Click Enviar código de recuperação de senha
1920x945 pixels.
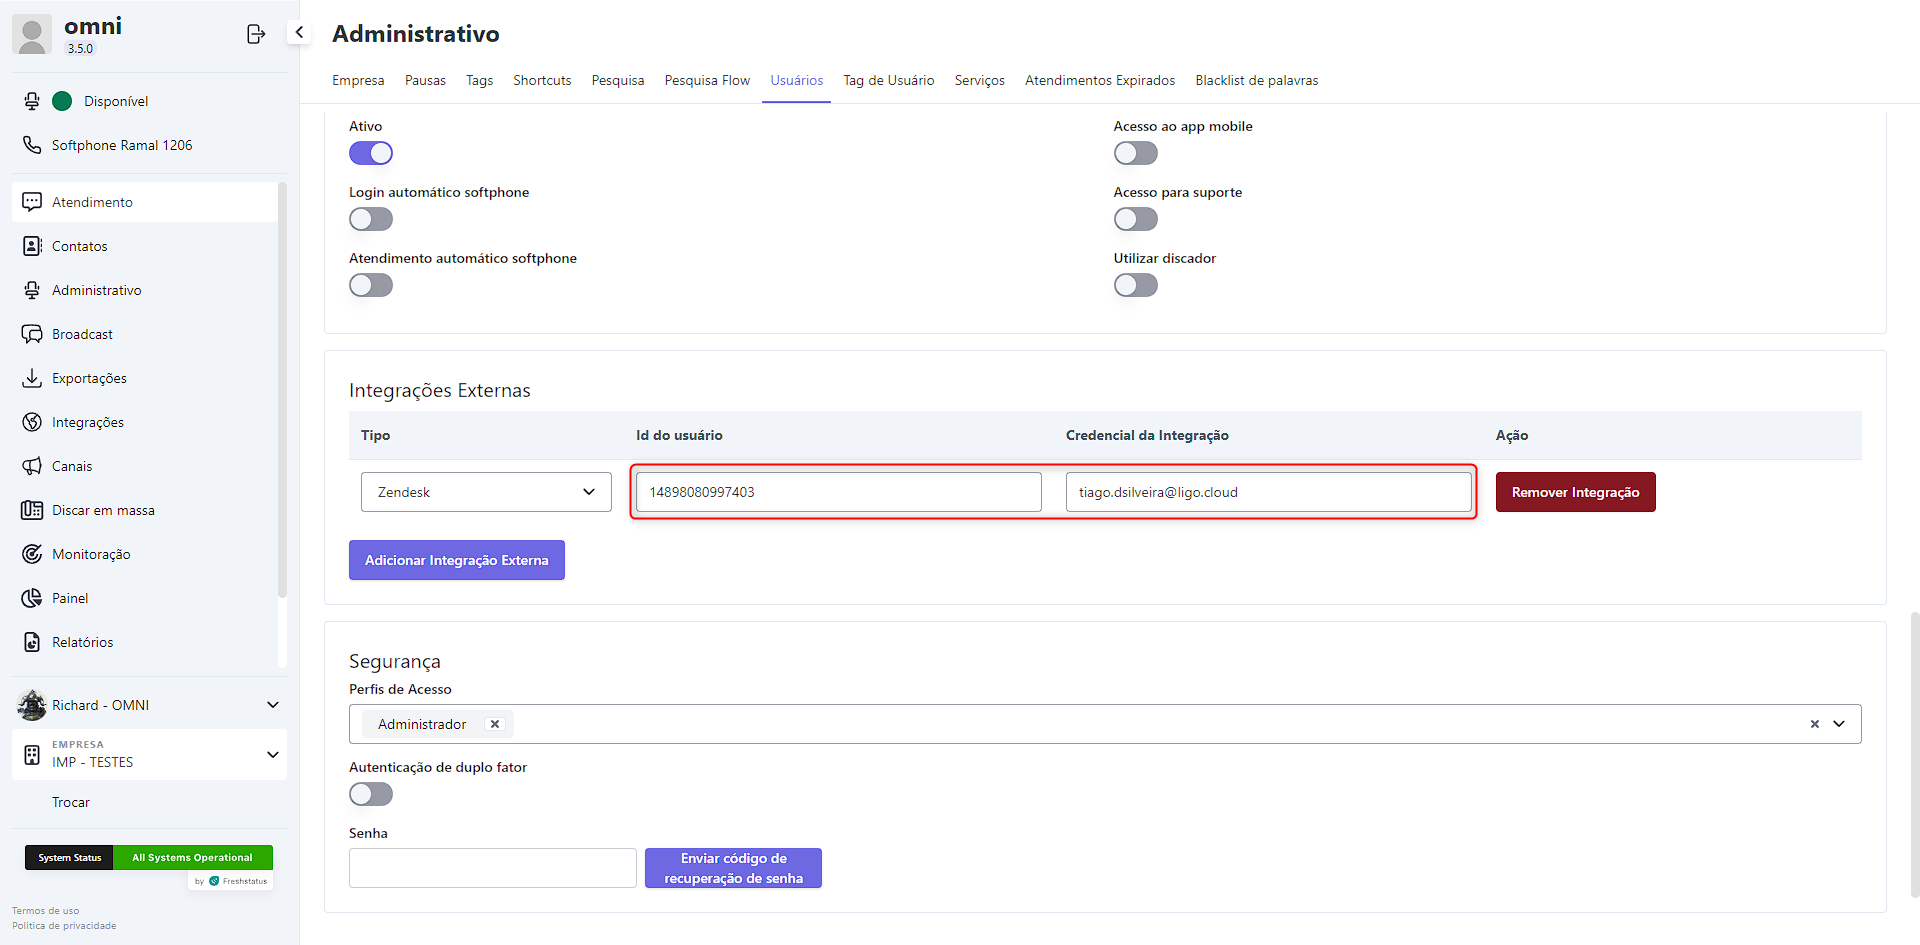(x=733, y=868)
